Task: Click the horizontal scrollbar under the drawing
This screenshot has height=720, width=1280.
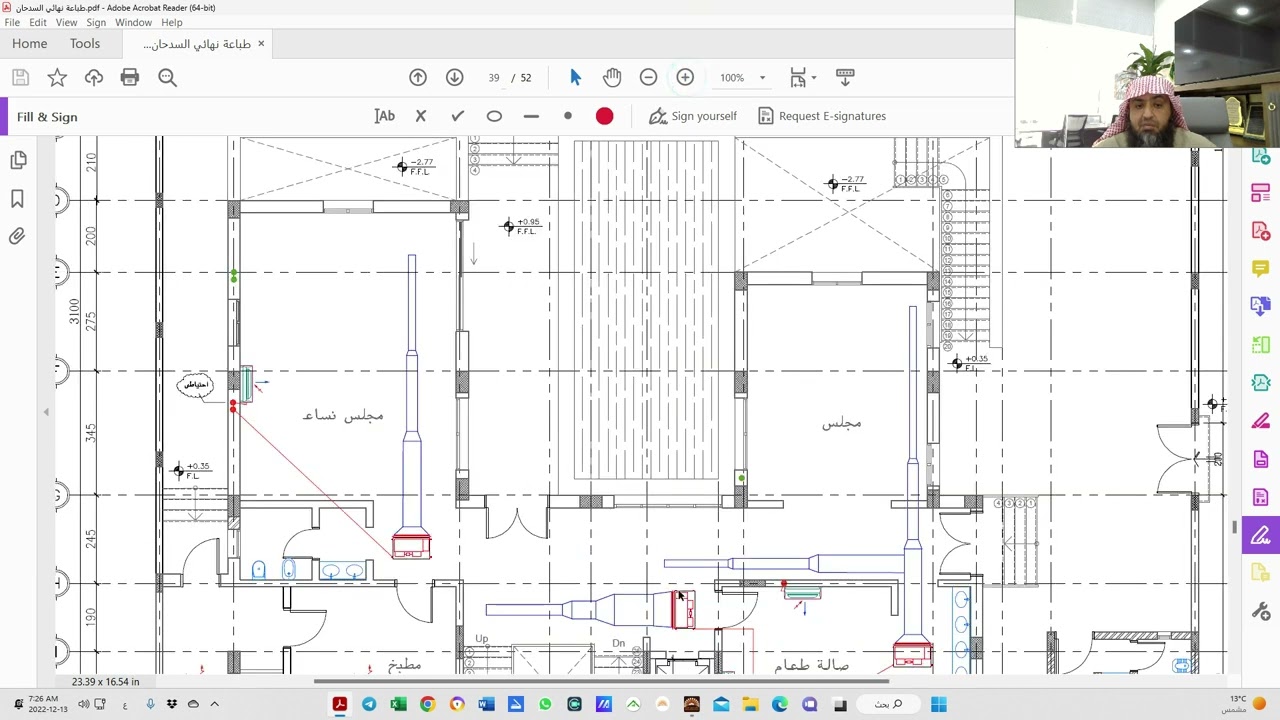Action: (602, 682)
